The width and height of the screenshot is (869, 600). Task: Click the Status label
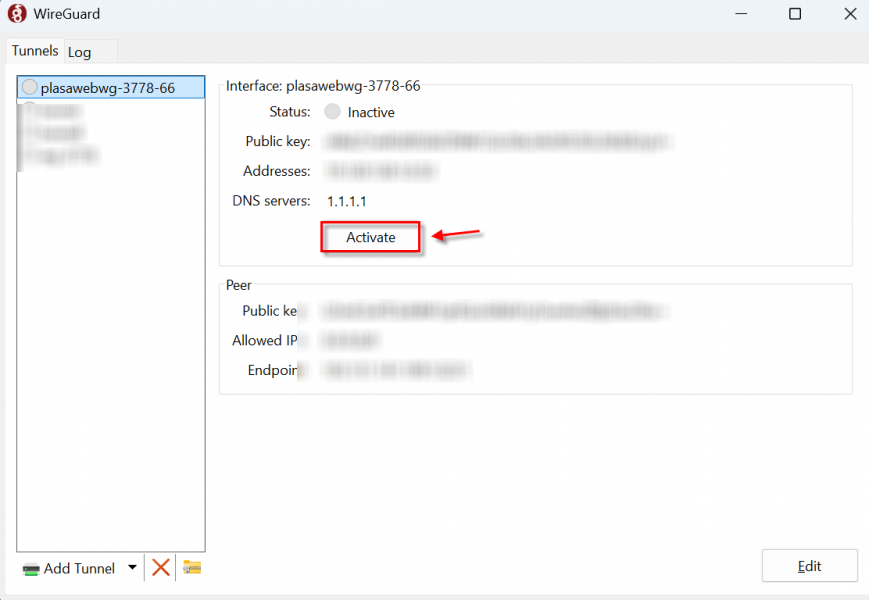coord(290,112)
